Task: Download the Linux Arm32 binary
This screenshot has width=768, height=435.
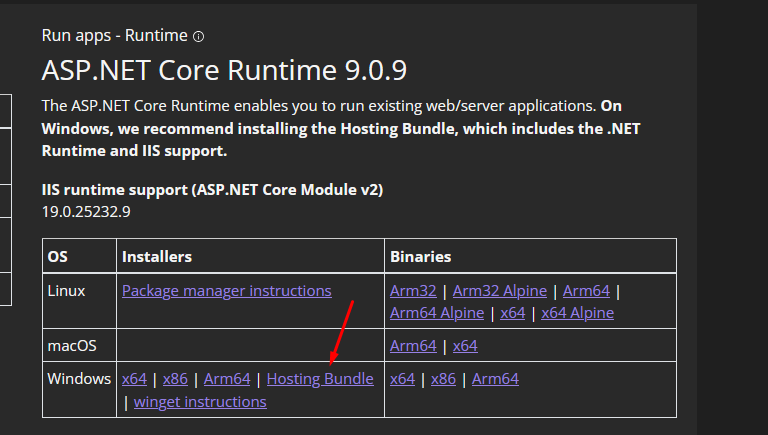Action: click(x=415, y=291)
